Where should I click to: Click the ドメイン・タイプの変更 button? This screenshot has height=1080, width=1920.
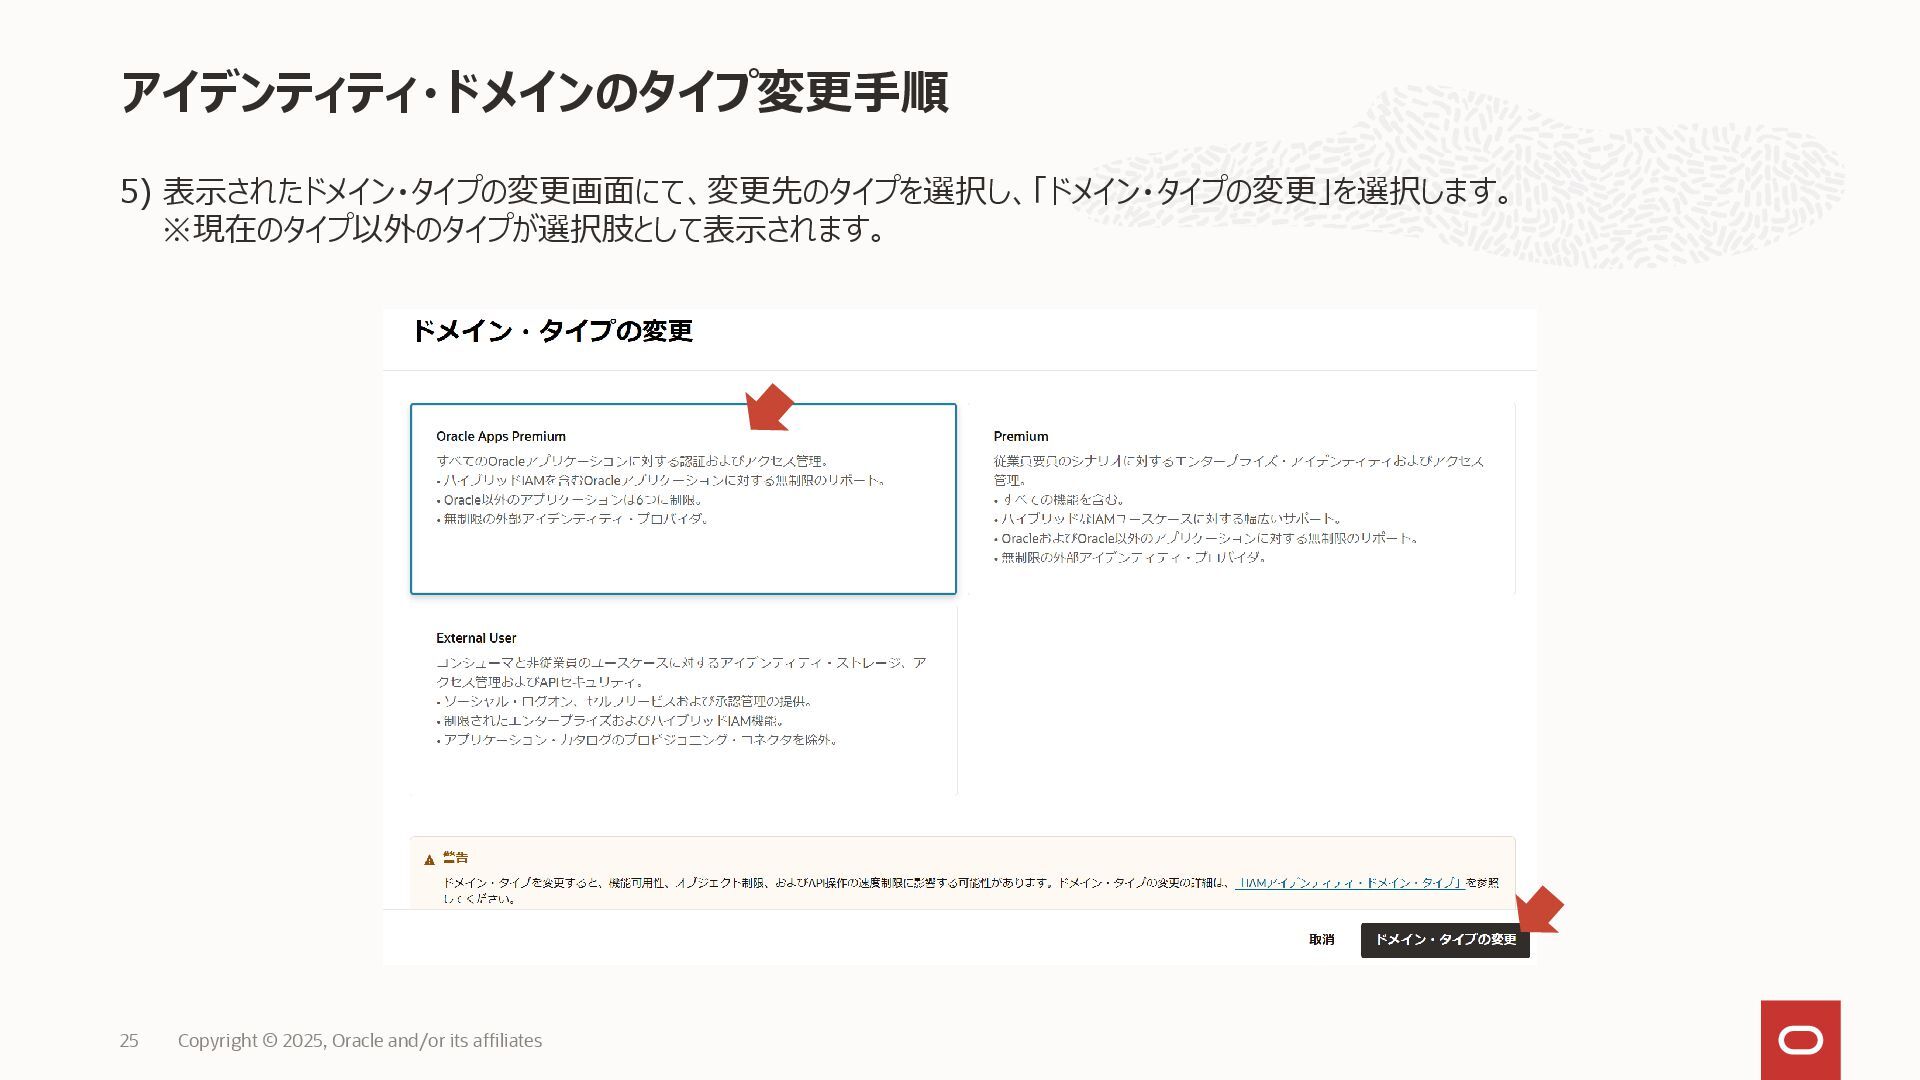(1445, 940)
